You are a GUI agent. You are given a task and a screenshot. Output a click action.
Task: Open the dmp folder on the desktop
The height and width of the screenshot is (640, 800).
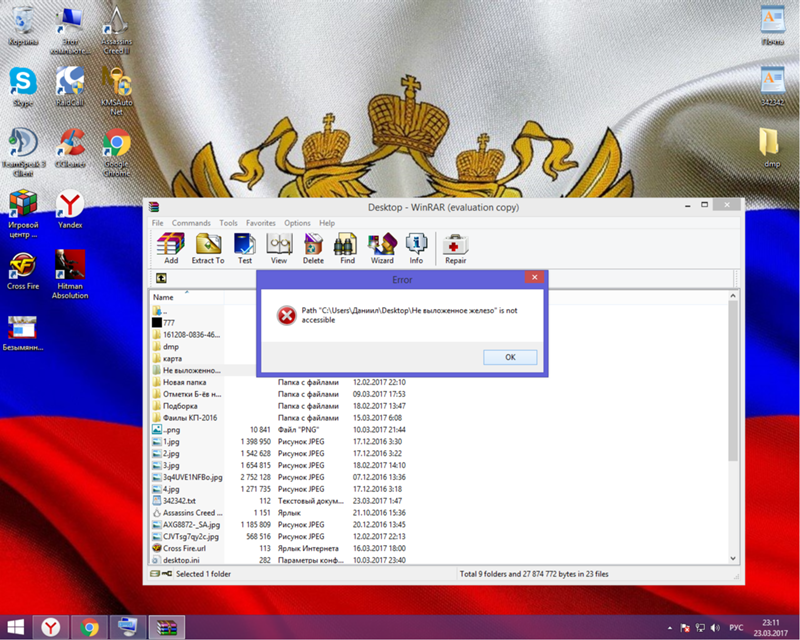[771, 148]
